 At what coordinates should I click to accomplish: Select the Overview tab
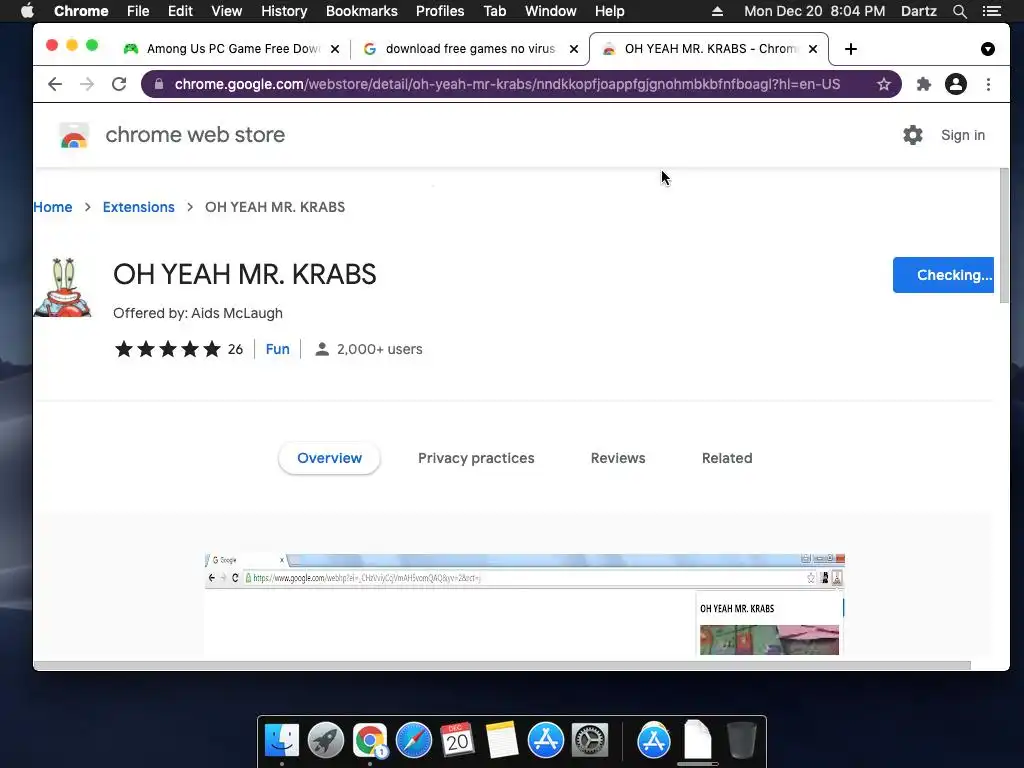click(329, 458)
